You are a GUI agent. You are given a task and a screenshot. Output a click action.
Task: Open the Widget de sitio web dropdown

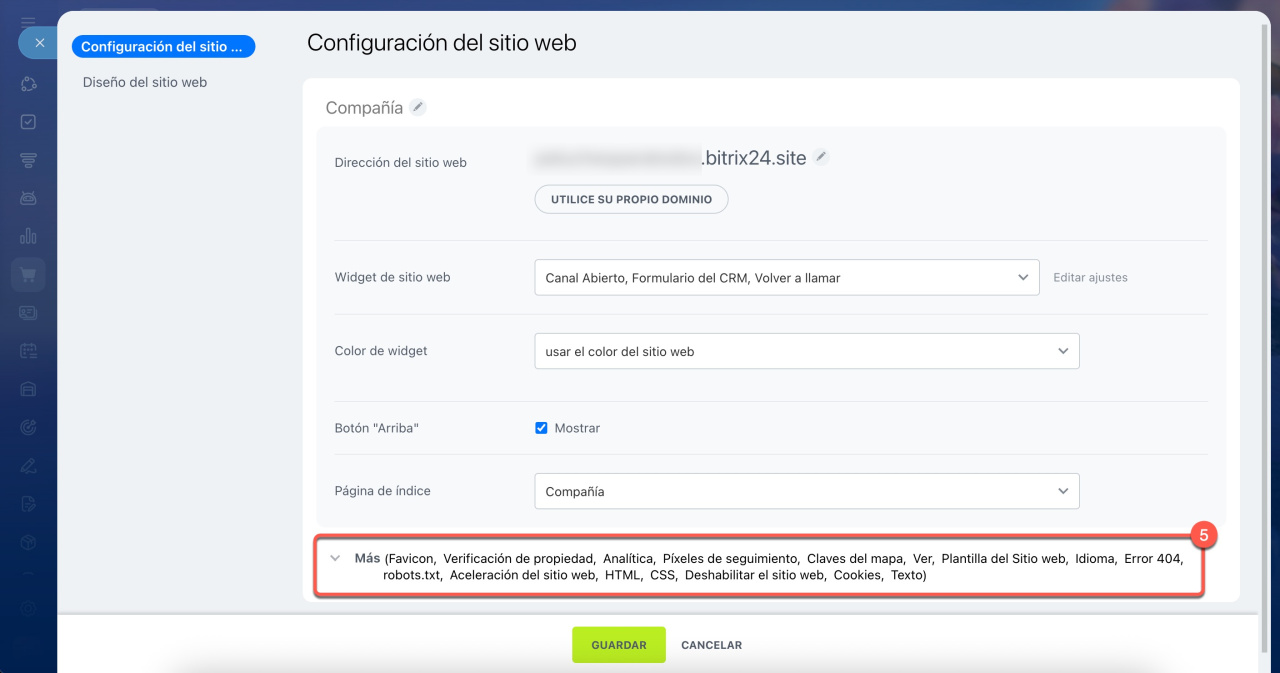pos(786,278)
